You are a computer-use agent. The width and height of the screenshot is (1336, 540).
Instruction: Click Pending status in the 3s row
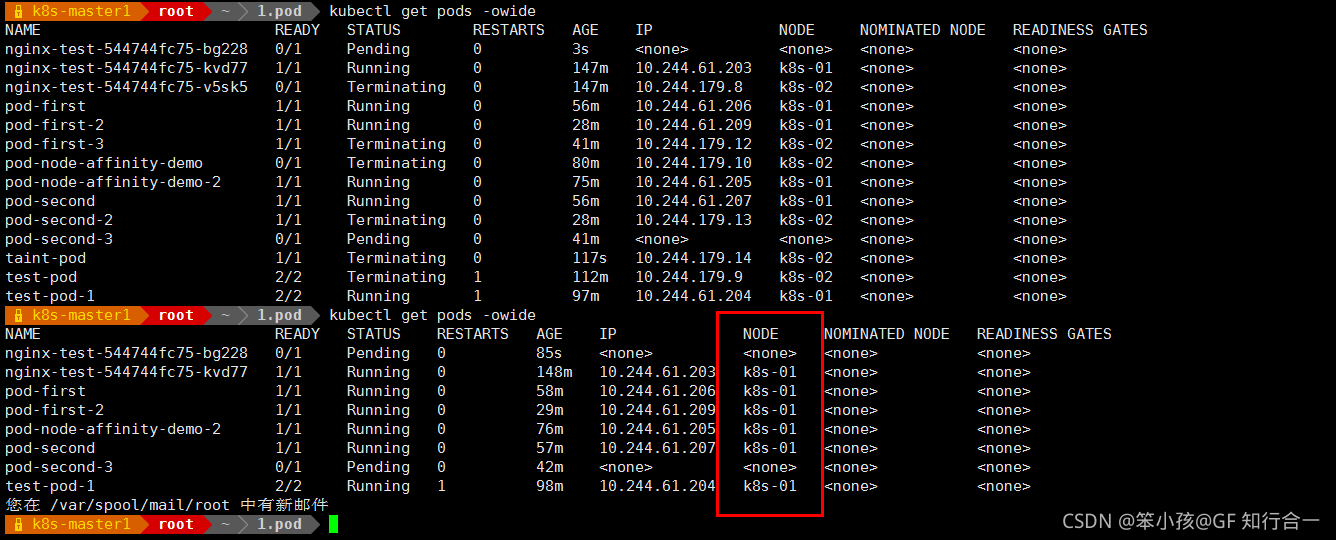[378, 49]
